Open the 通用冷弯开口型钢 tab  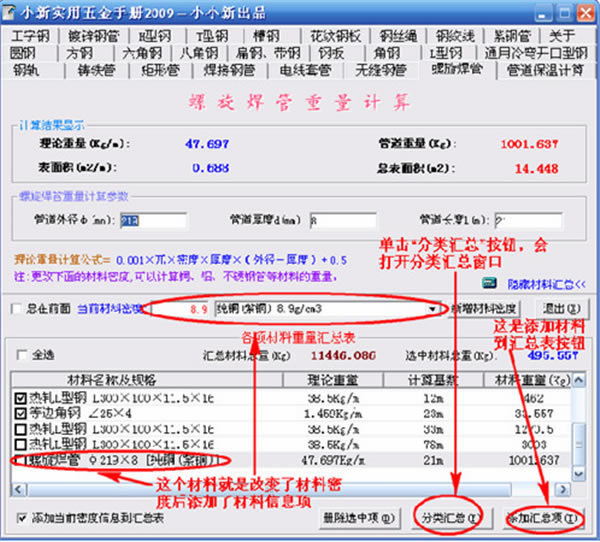pos(536,53)
